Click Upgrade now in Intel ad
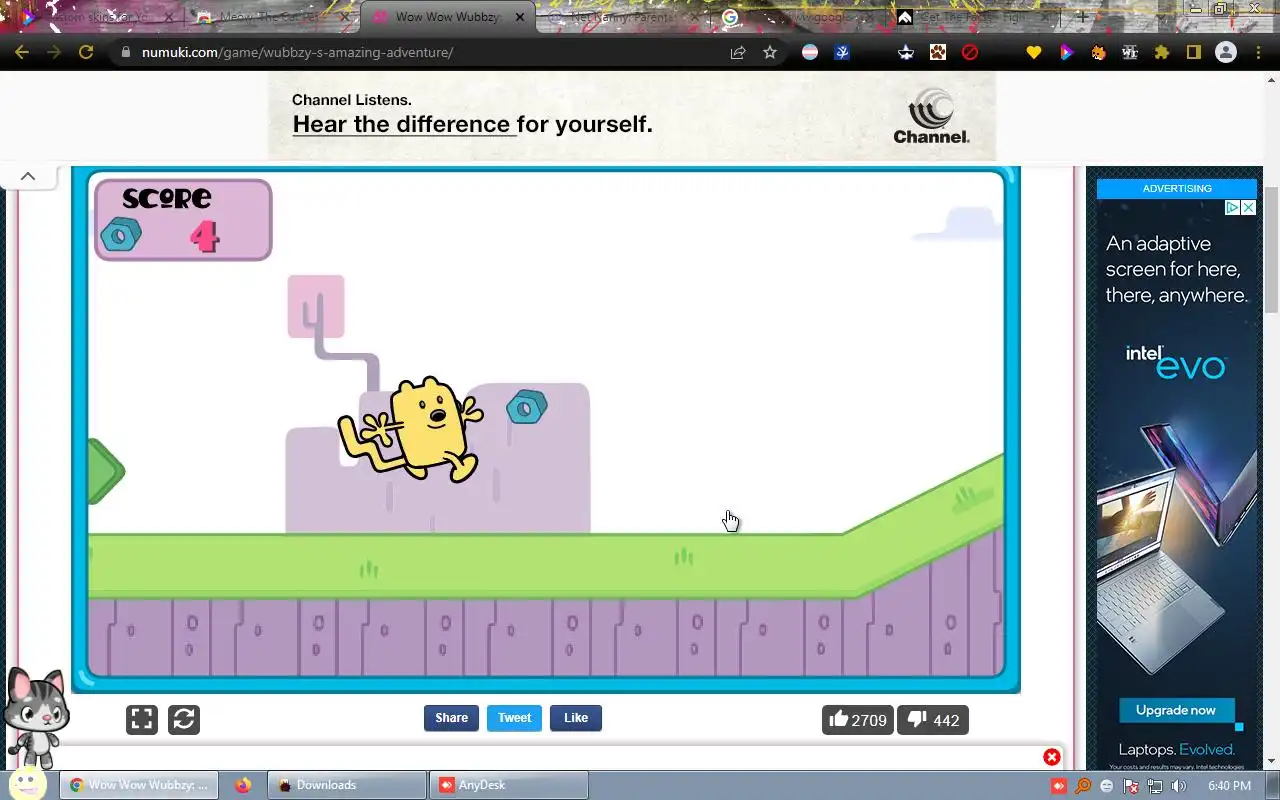The height and width of the screenshot is (800, 1280). [x=1176, y=710]
